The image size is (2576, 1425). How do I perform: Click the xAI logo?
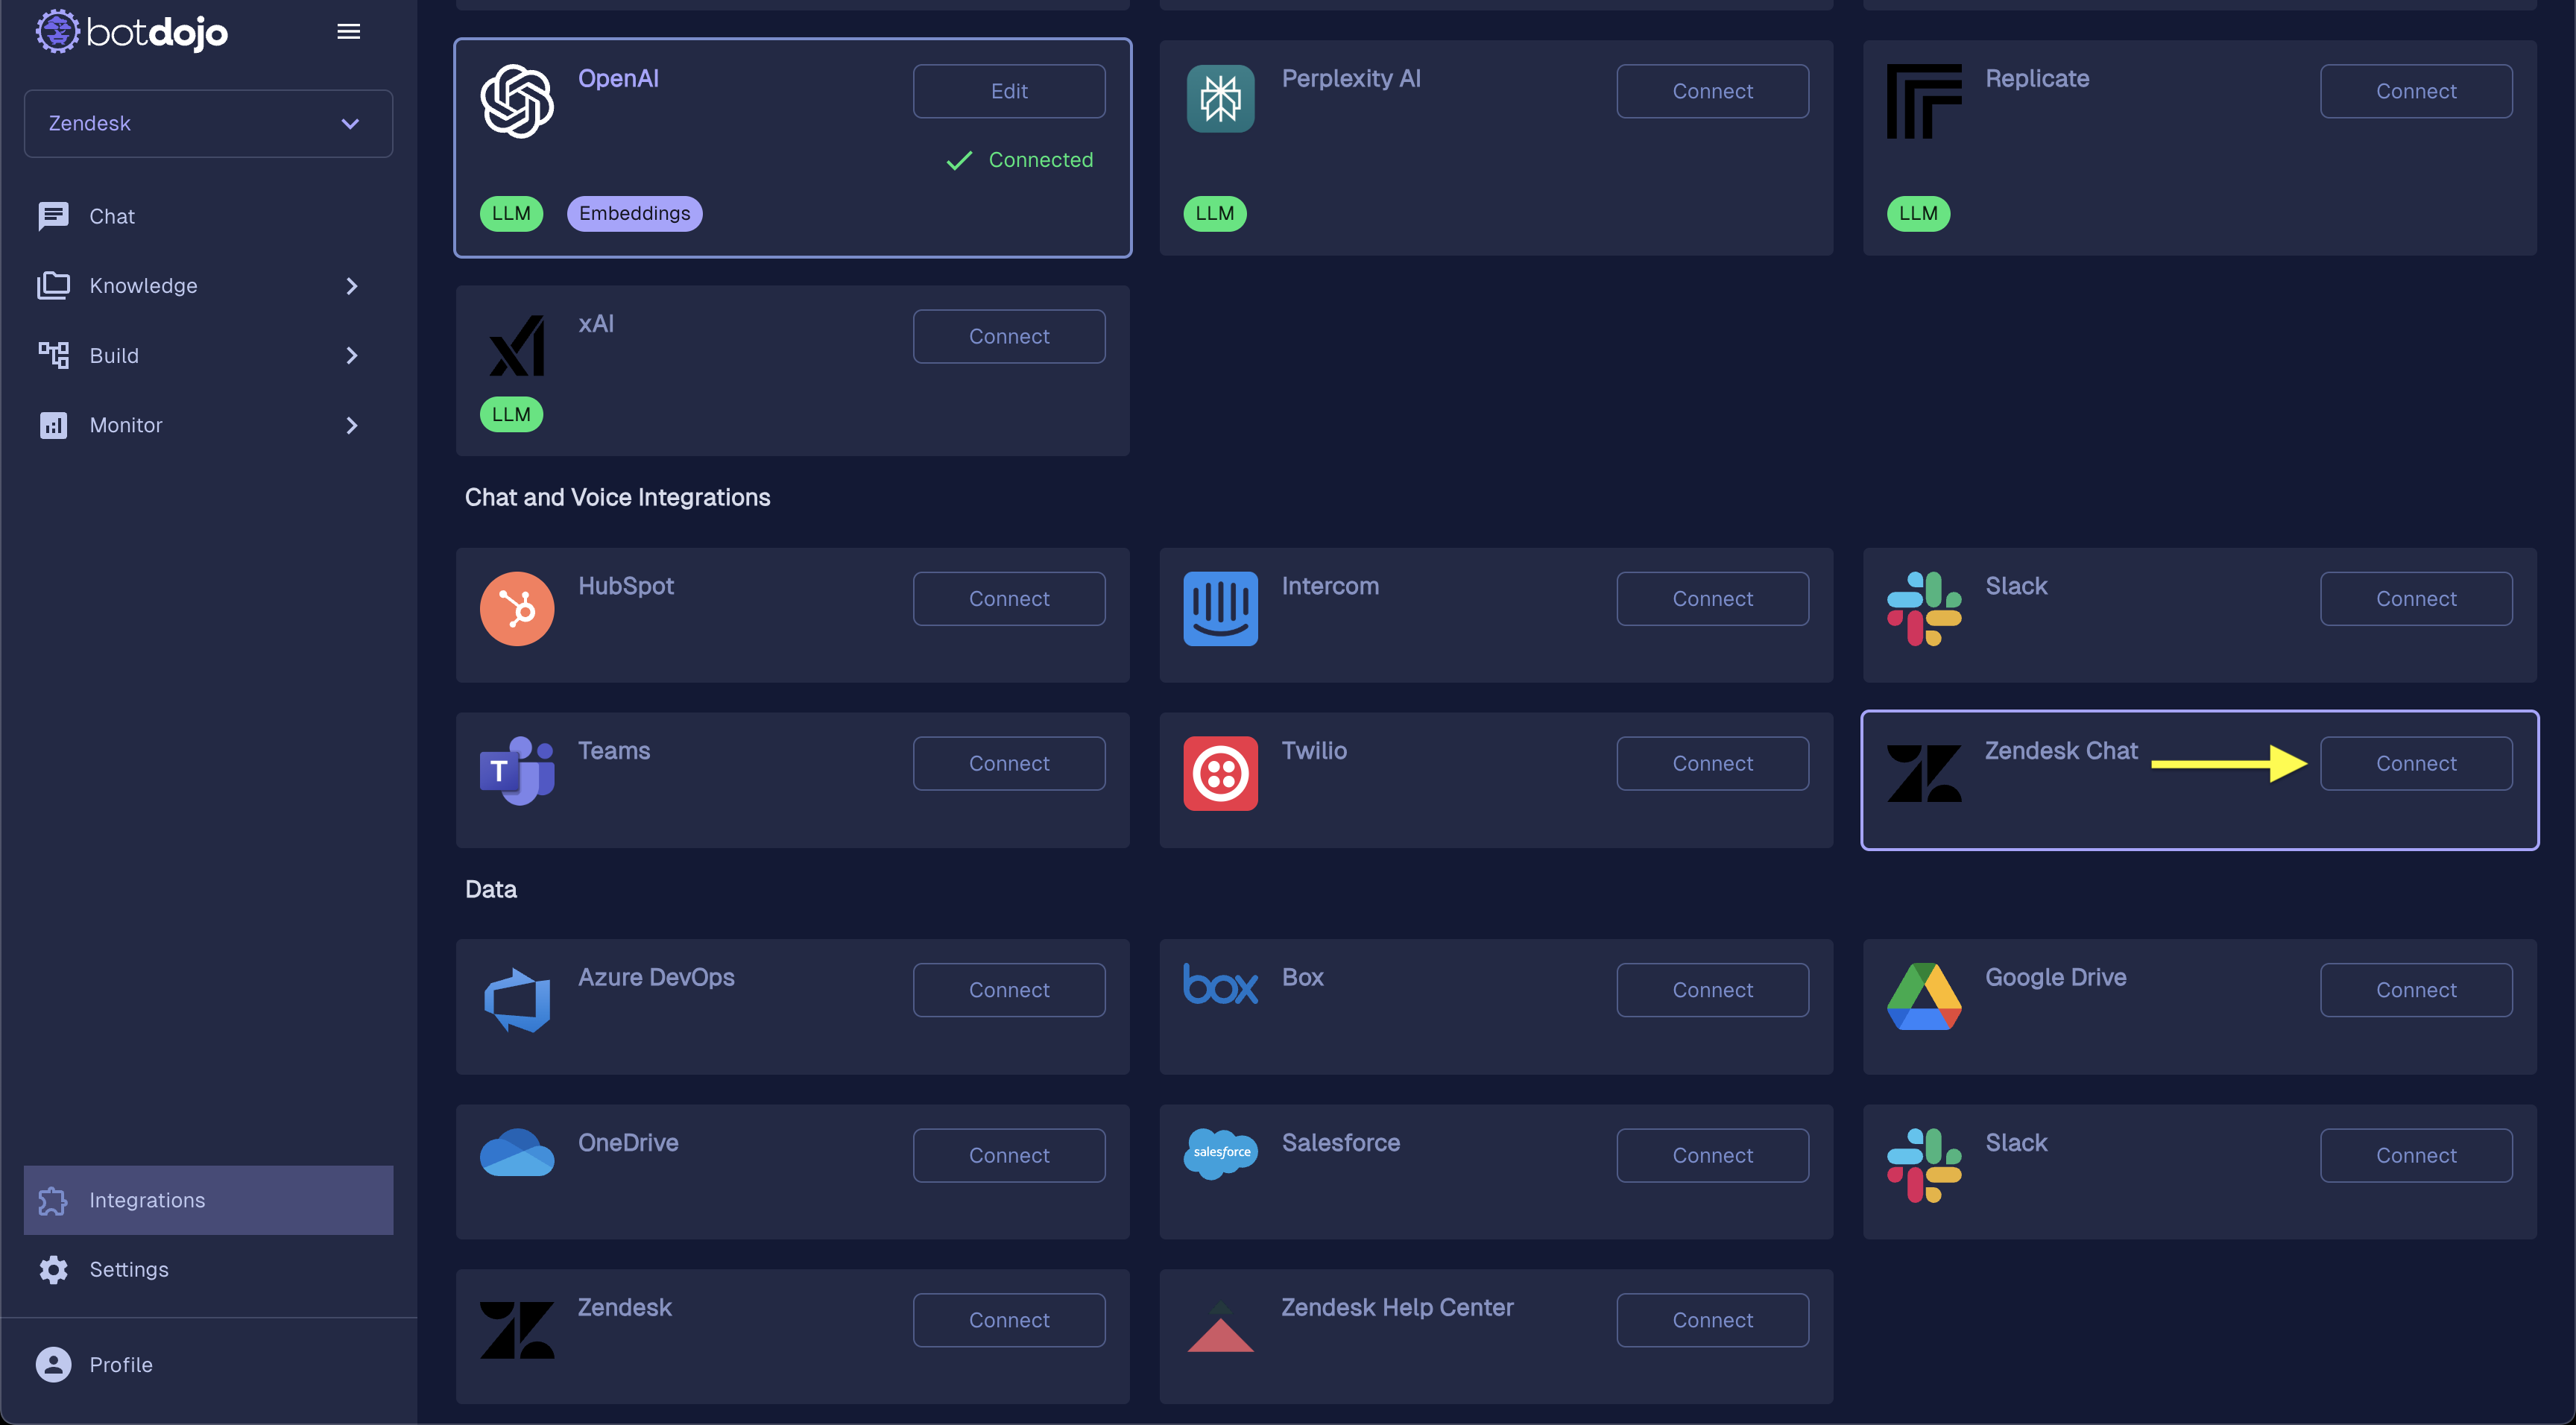[x=517, y=346]
